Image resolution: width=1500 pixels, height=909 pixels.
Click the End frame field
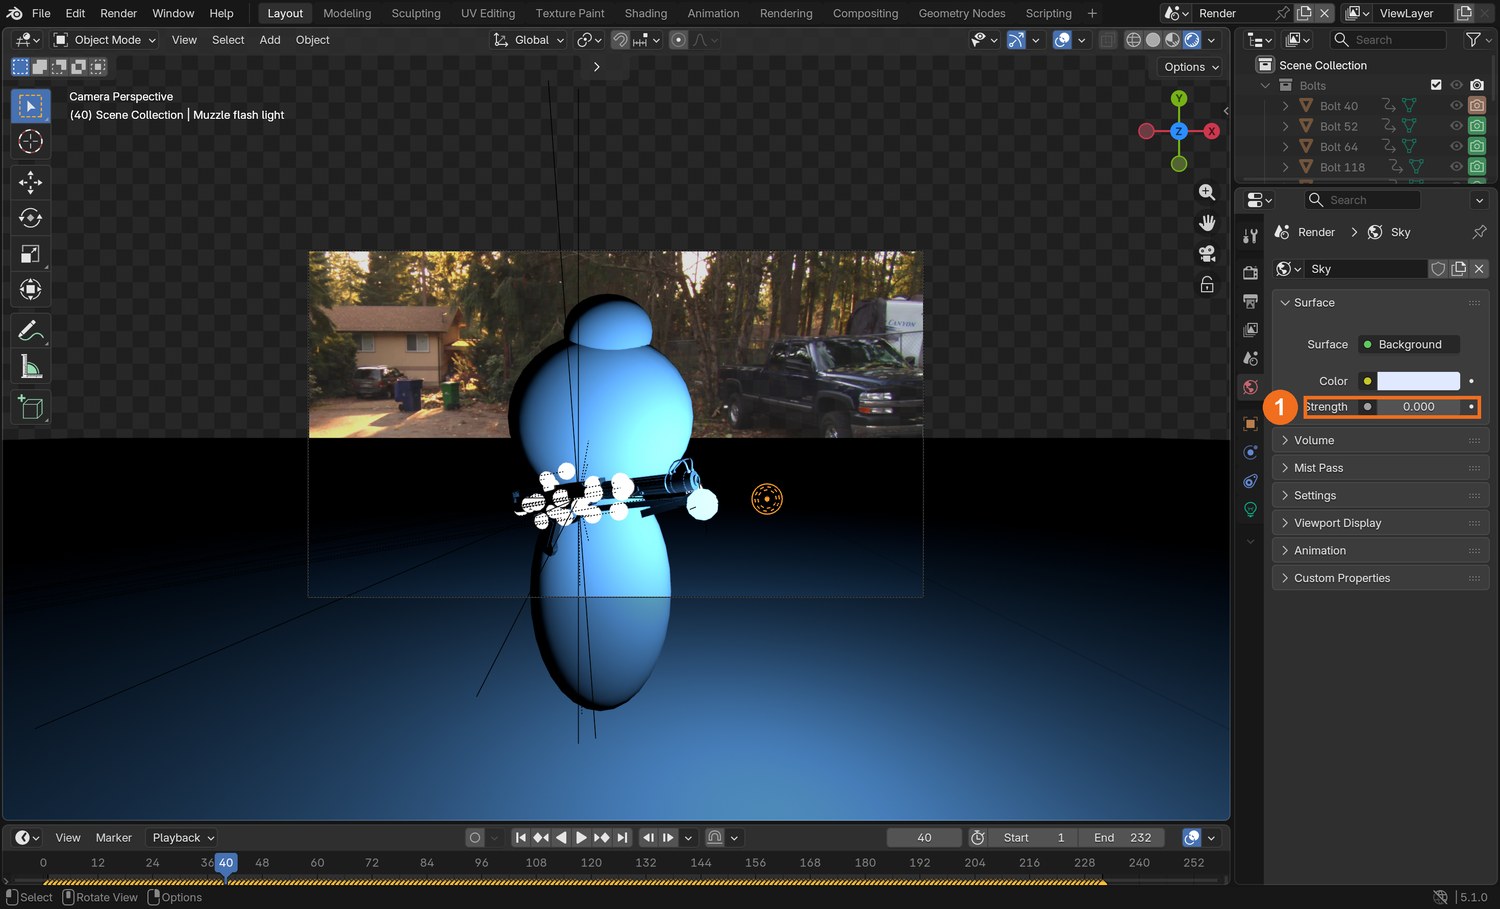pos(1122,838)
